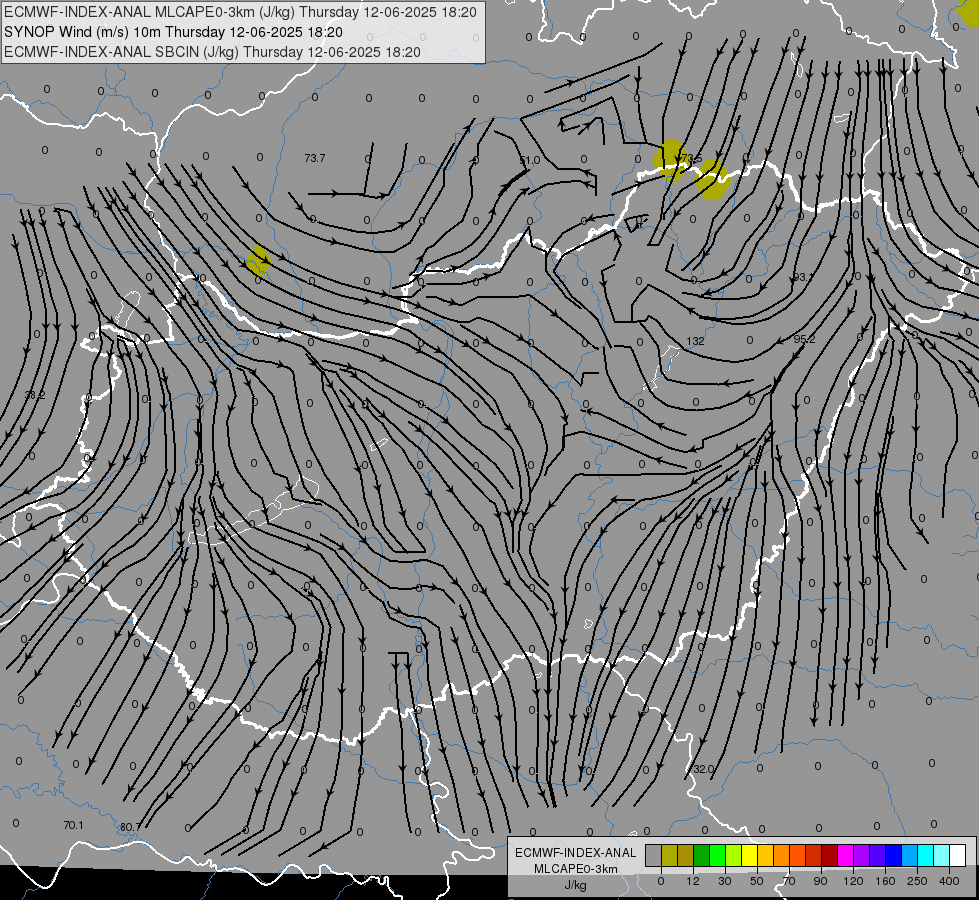
Task: Click the legend scale label 50
Action: [757, 881]
